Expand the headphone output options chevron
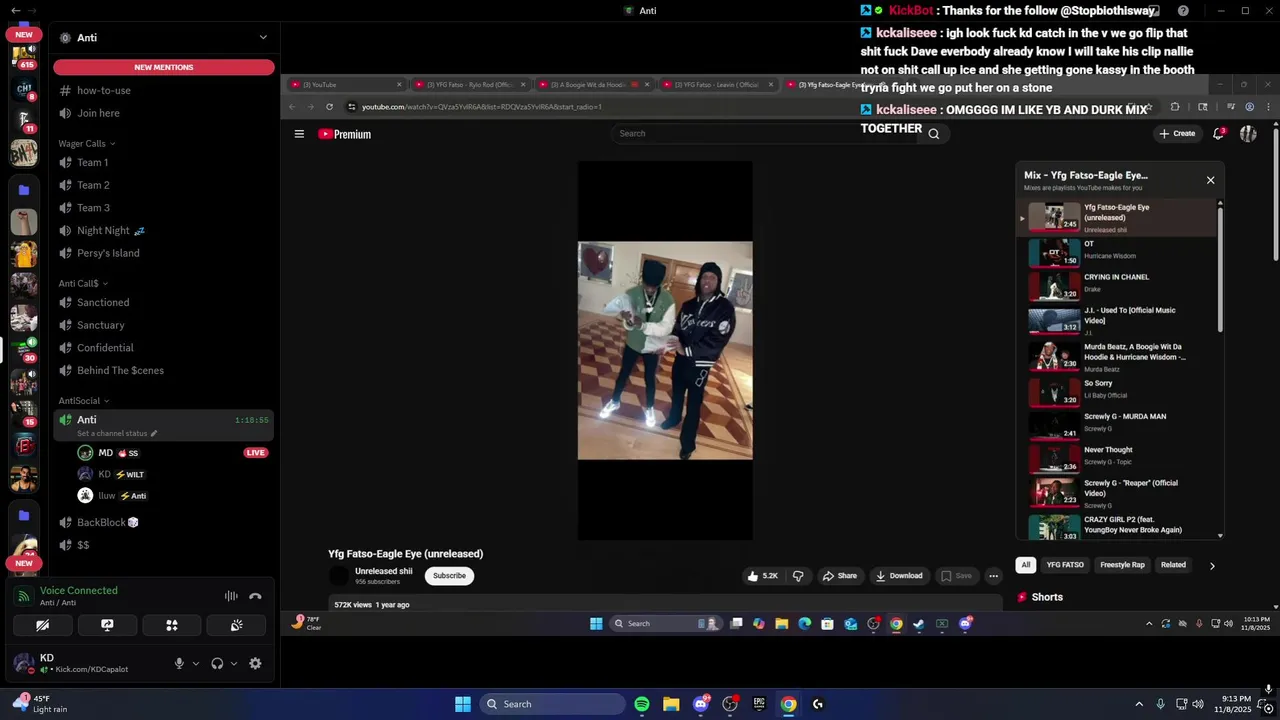This screenshot has width=1280, height=720. point(234,663)
